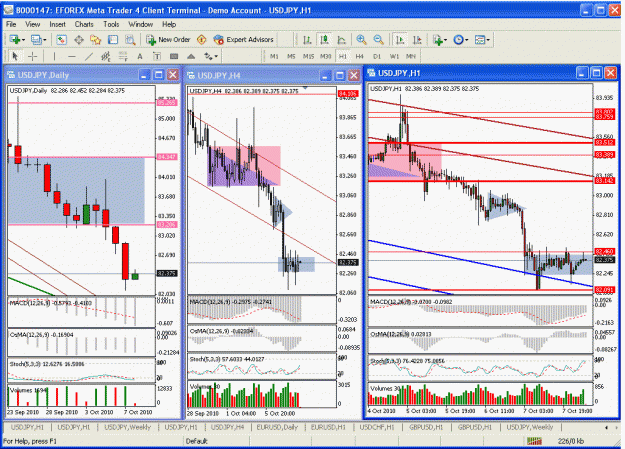The height and width of the screenshot is (449, 625).
Task: Set timeframe to H4
Action: [360, 56]
